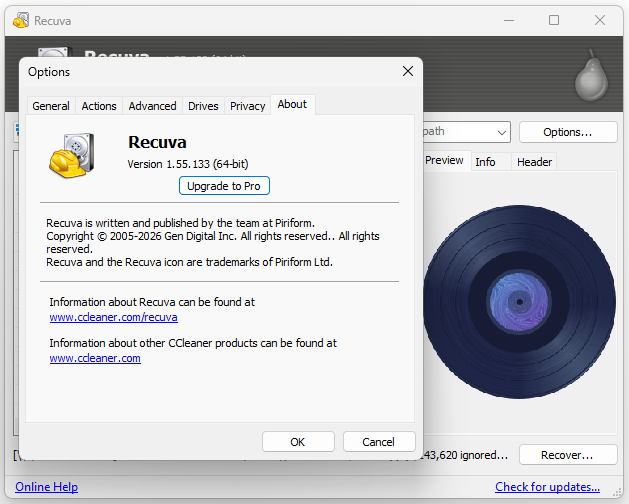
Task: Click the Recuva title bar app icon
Action: (20, 20)
